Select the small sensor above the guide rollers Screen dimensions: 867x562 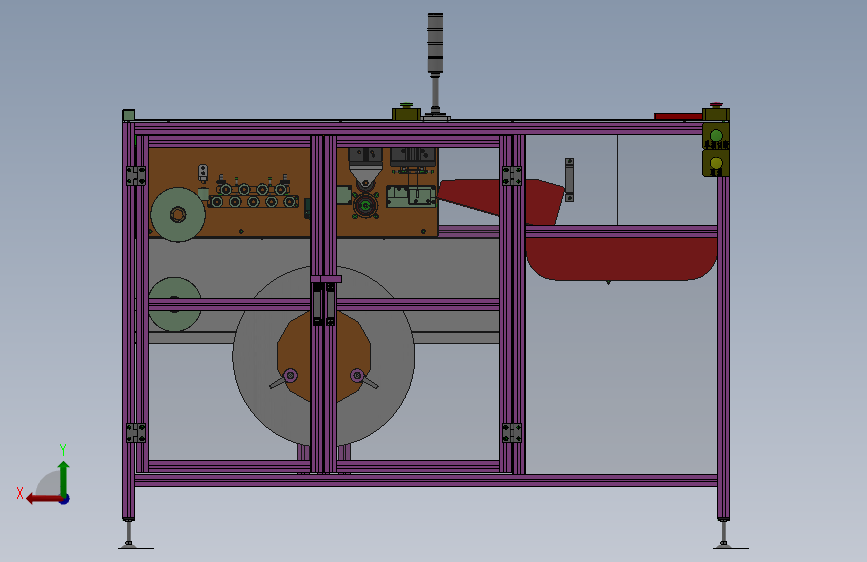pyautogui.click(x=203, y=173)
